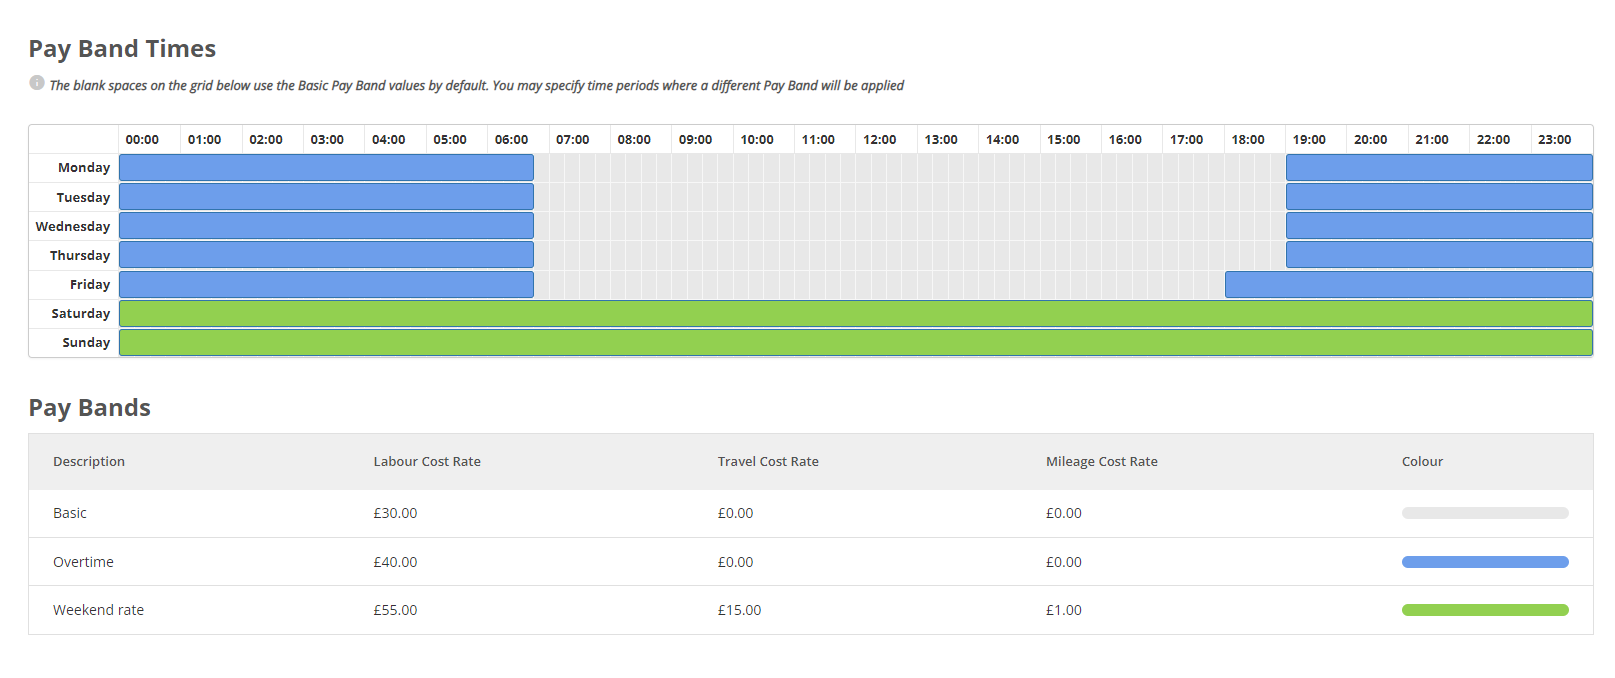1615x678 pixels.
Task: Click the £30.00 Basic labour rate
Action: pyautogui.click(x=395, y=513)
